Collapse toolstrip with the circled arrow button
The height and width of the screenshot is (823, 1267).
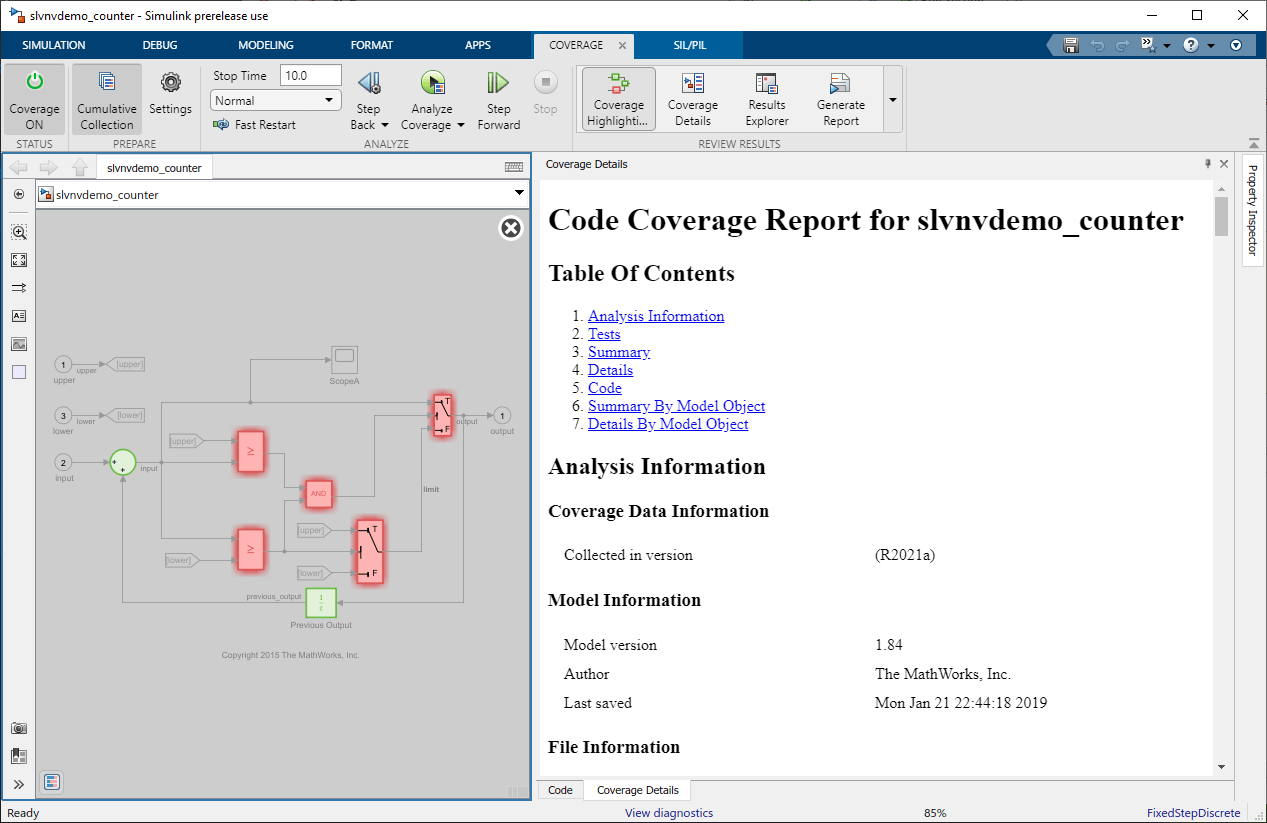pyautogui.click(x=1236, y=45)
